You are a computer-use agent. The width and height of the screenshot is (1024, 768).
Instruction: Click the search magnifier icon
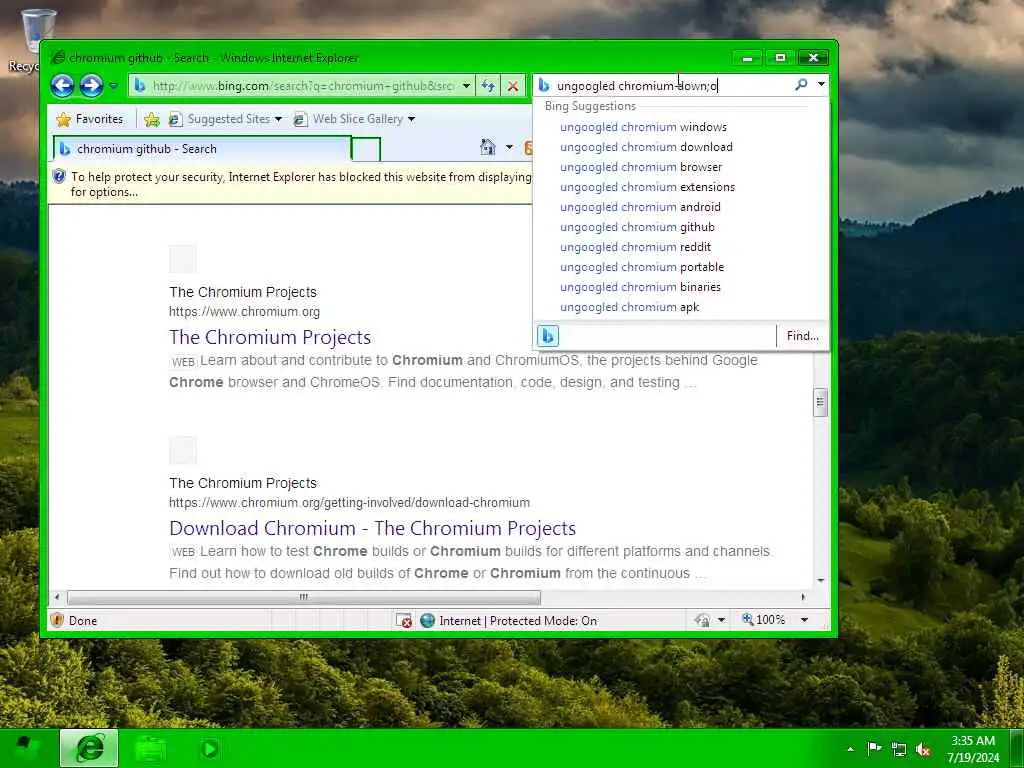point(801,85)
